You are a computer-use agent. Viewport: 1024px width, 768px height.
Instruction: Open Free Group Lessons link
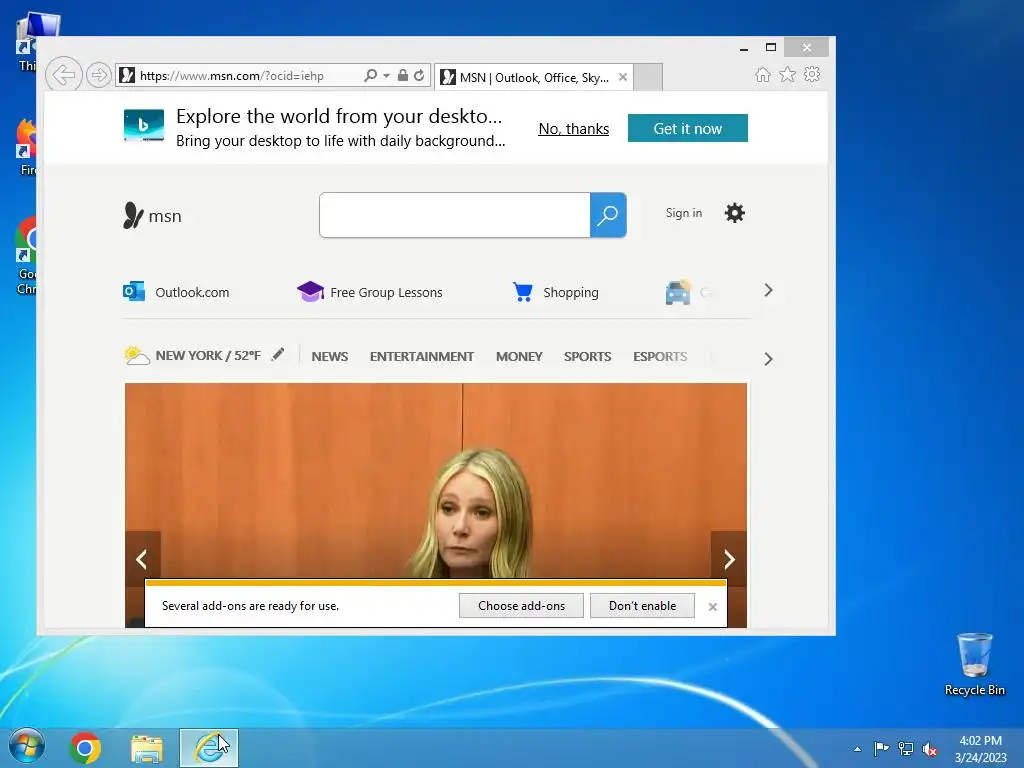point(370,291)
